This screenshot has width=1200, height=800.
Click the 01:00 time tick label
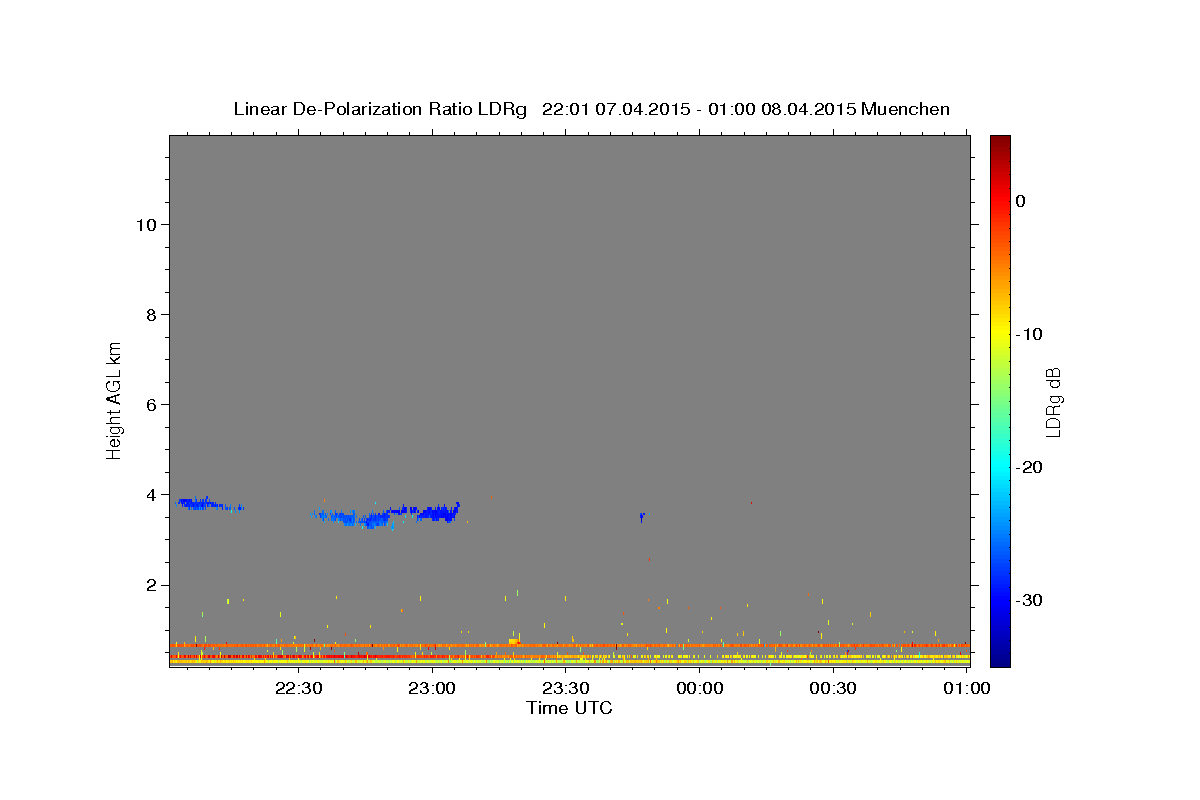point(966,688)
